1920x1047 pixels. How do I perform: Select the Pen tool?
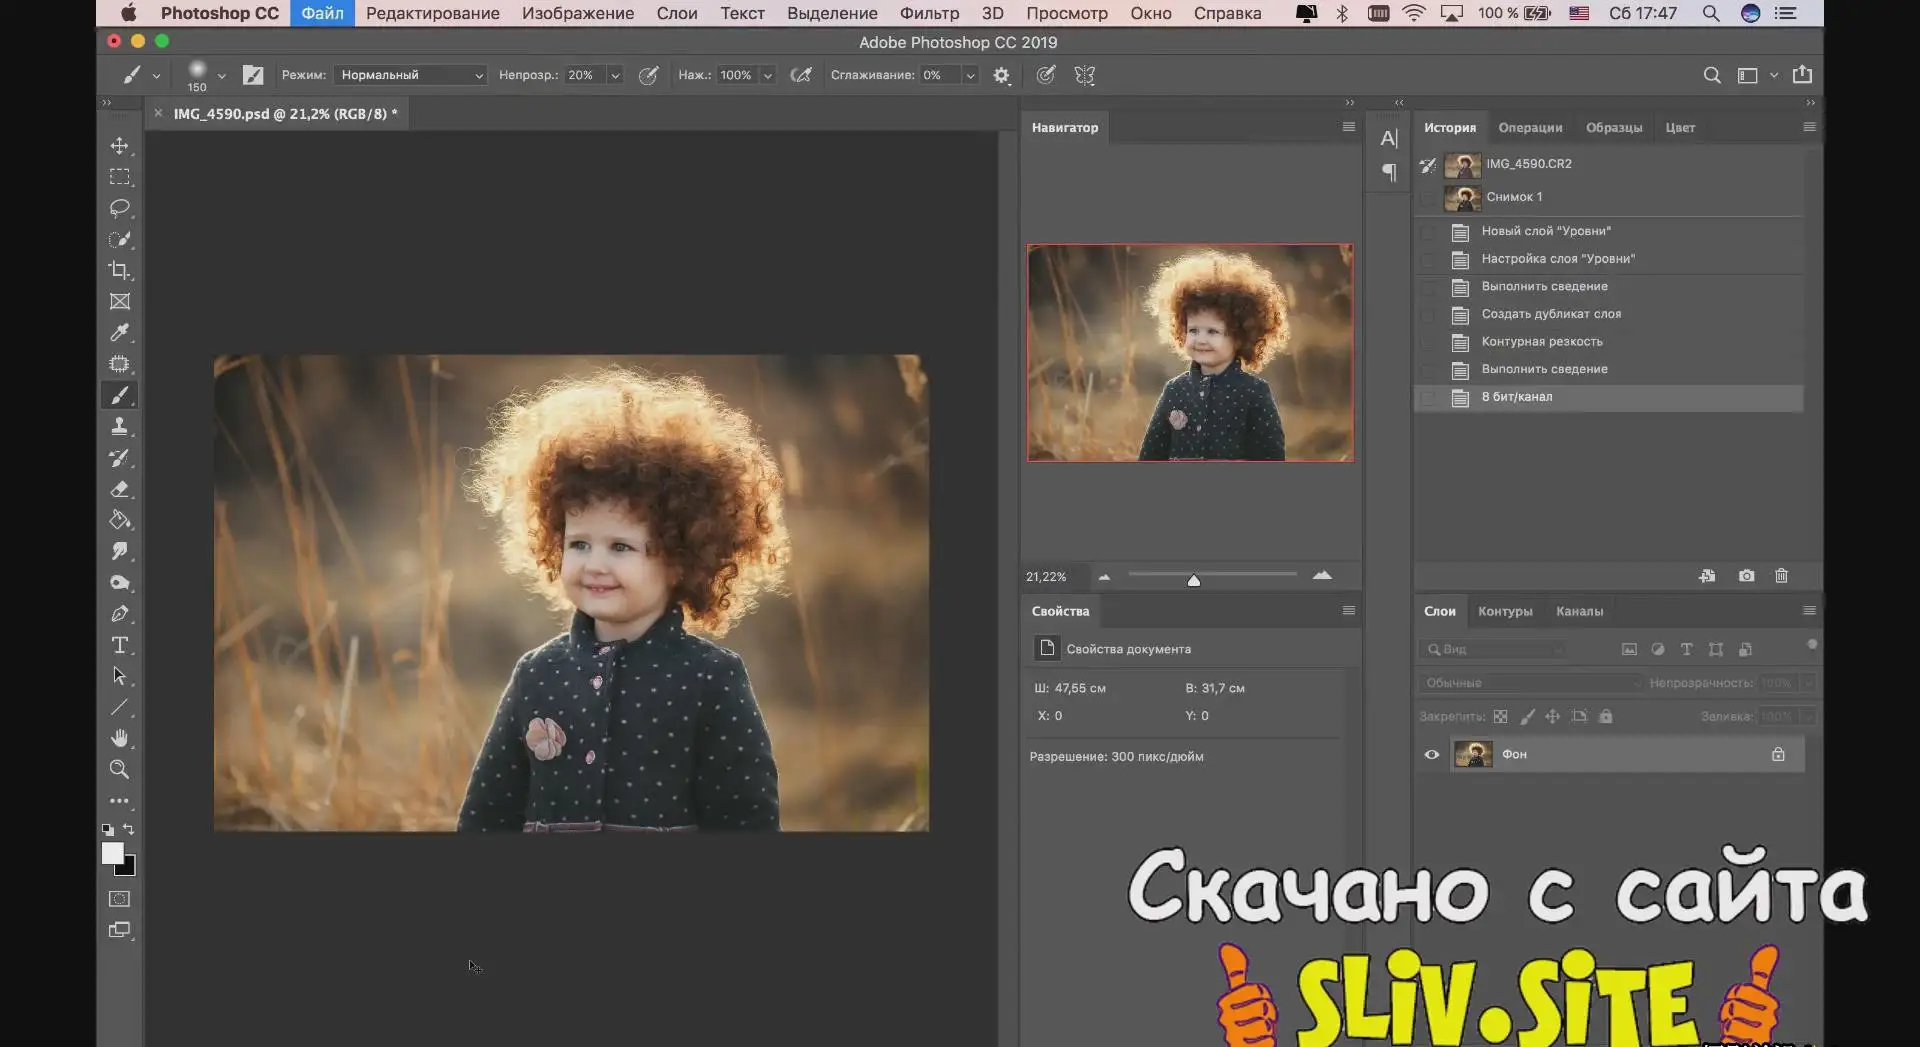120,614
